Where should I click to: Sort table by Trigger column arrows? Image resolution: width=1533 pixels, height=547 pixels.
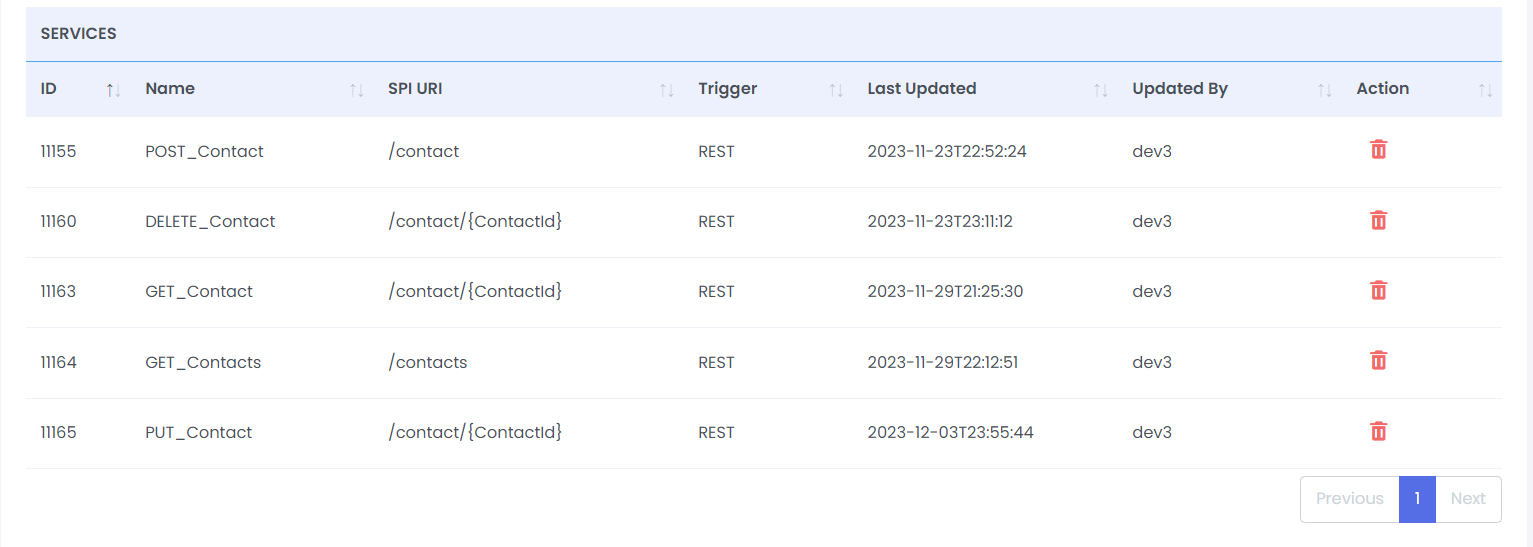[836, 90]
